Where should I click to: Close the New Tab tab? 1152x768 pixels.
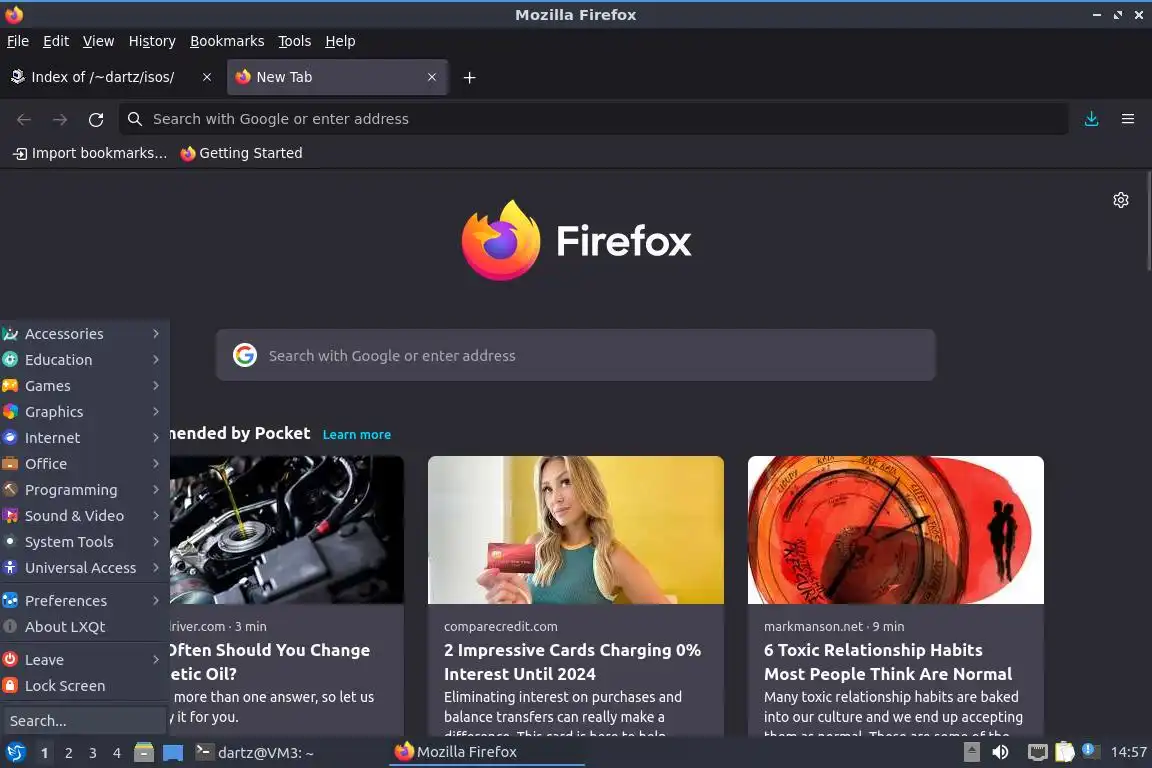(x=432, y=77)
